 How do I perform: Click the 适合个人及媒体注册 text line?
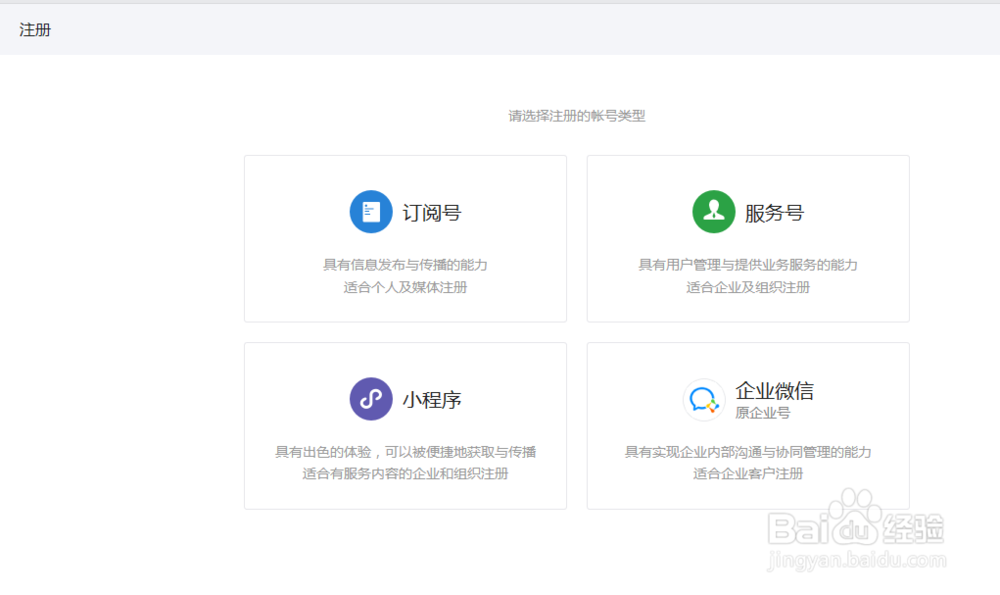point(405,288)
